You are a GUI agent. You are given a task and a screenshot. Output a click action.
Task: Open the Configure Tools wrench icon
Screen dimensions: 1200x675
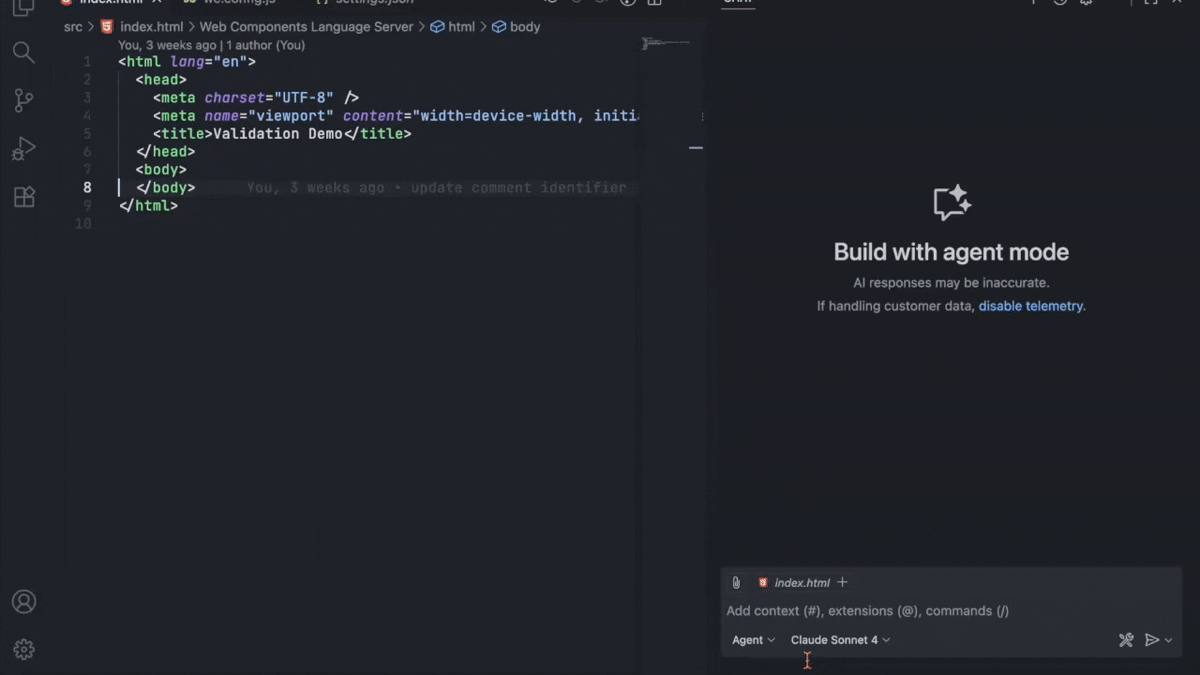coord(1126,640)
